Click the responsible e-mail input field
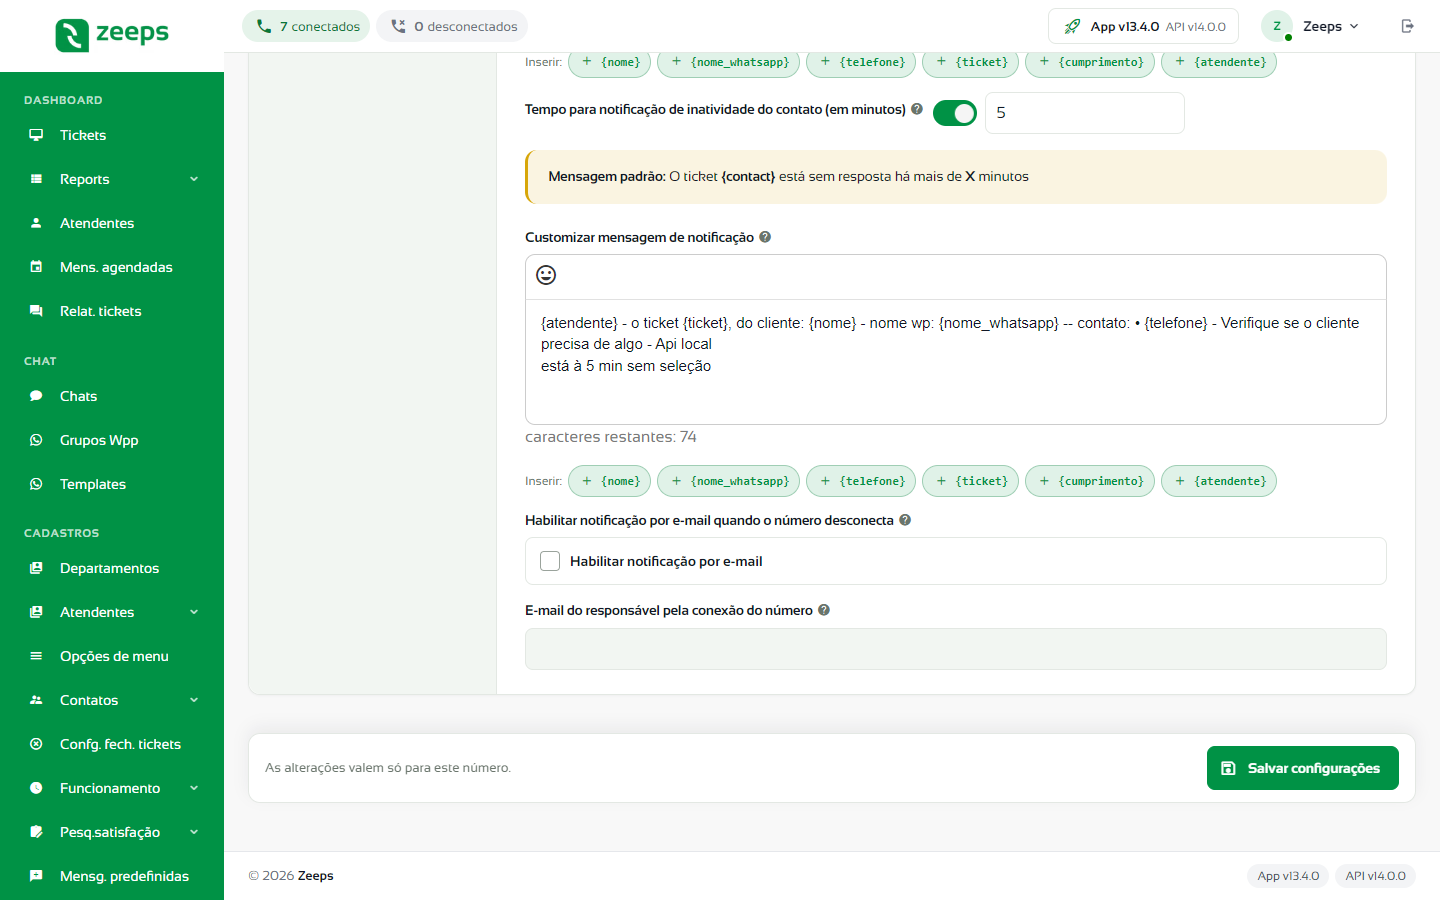Viewport: 1440px width, 900px height. (956, 649)
